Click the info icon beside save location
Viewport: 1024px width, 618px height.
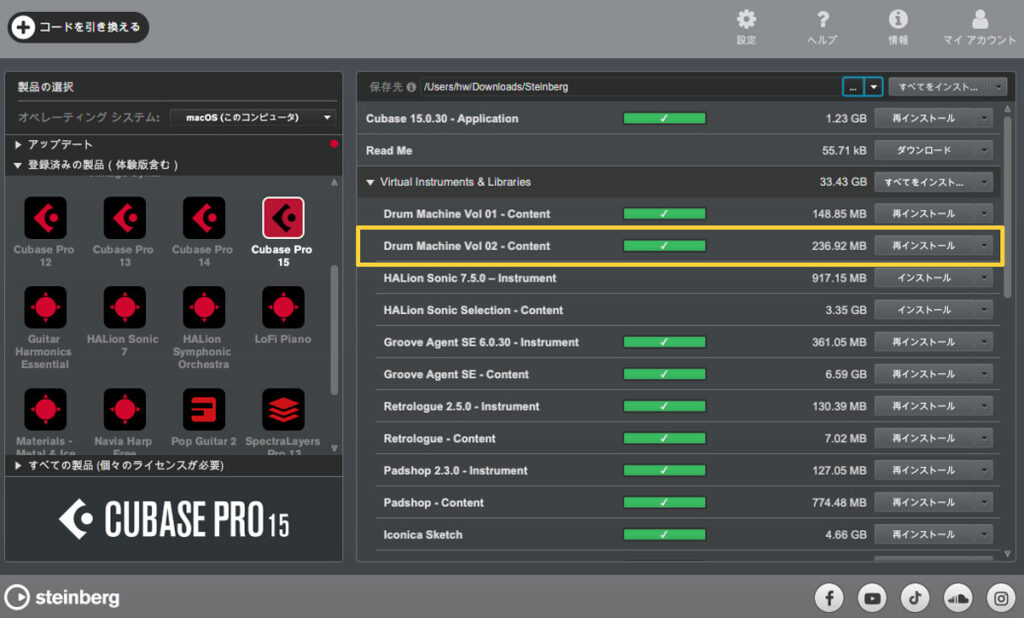[x=411, y=87]
